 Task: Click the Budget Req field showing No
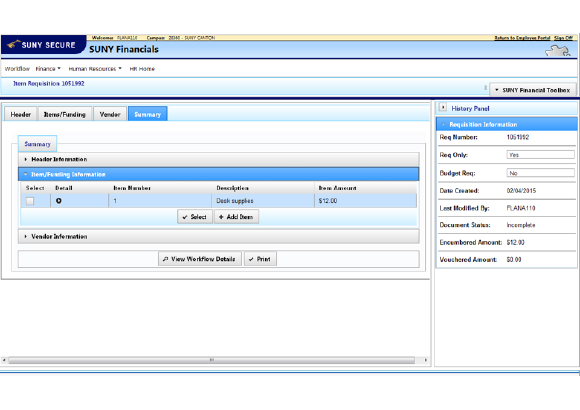[x=540, y=173]
